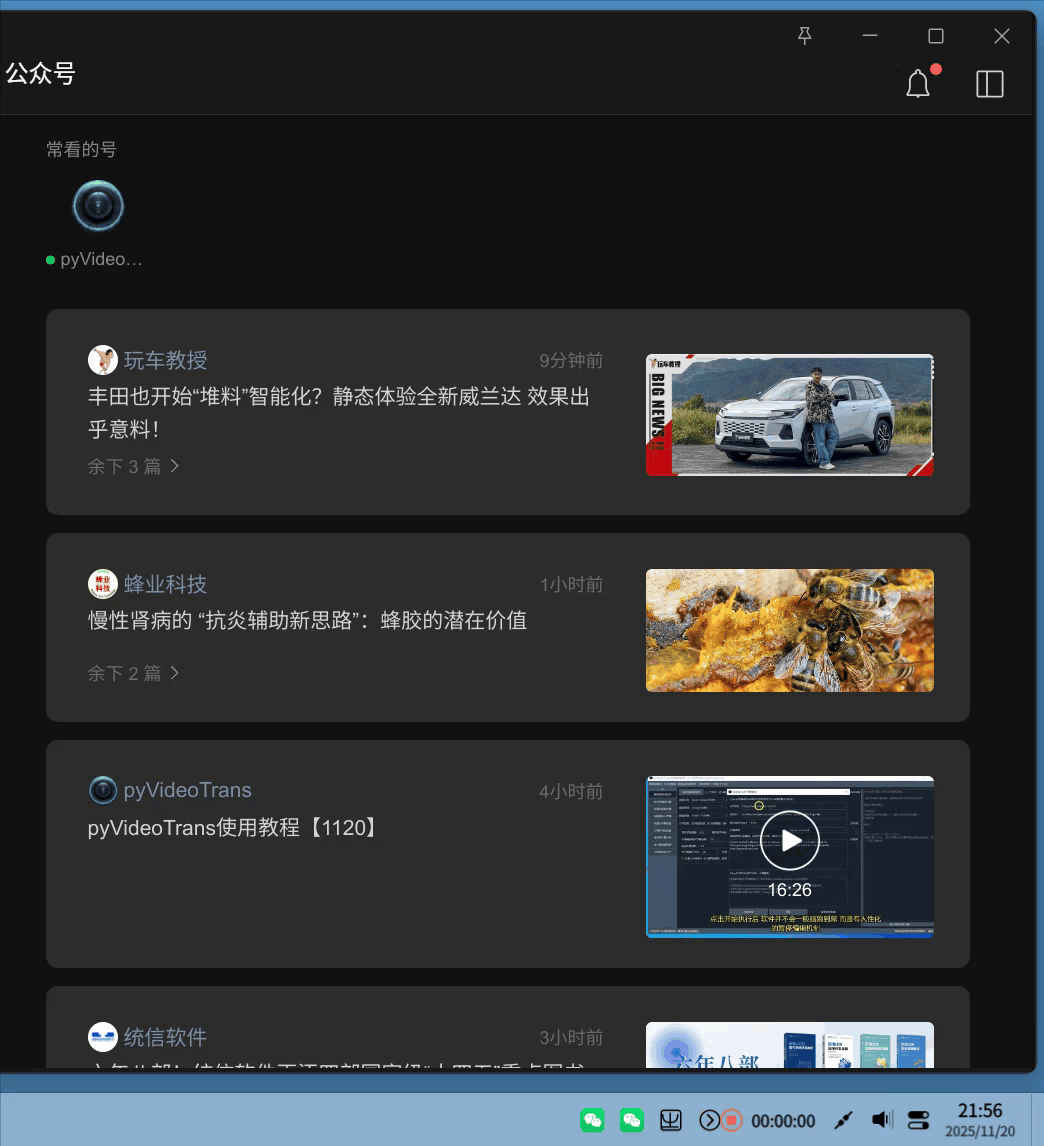This screenshot has height=1146, width=1044.
Task: Click the 玩车教授 account avatar
Action: point(102,360)
